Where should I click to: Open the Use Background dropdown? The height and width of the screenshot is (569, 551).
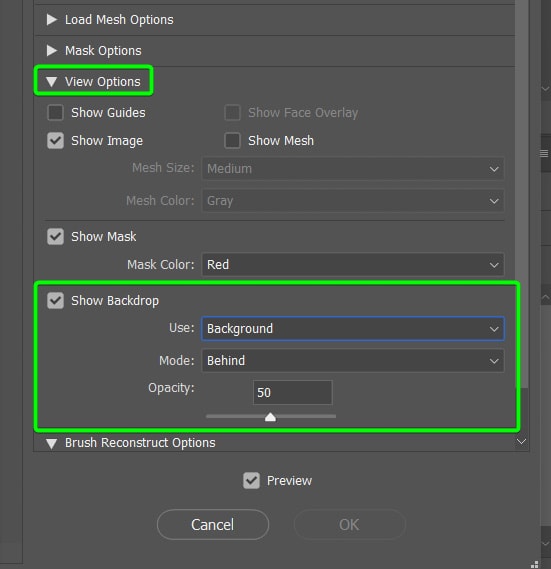point(353,328)
